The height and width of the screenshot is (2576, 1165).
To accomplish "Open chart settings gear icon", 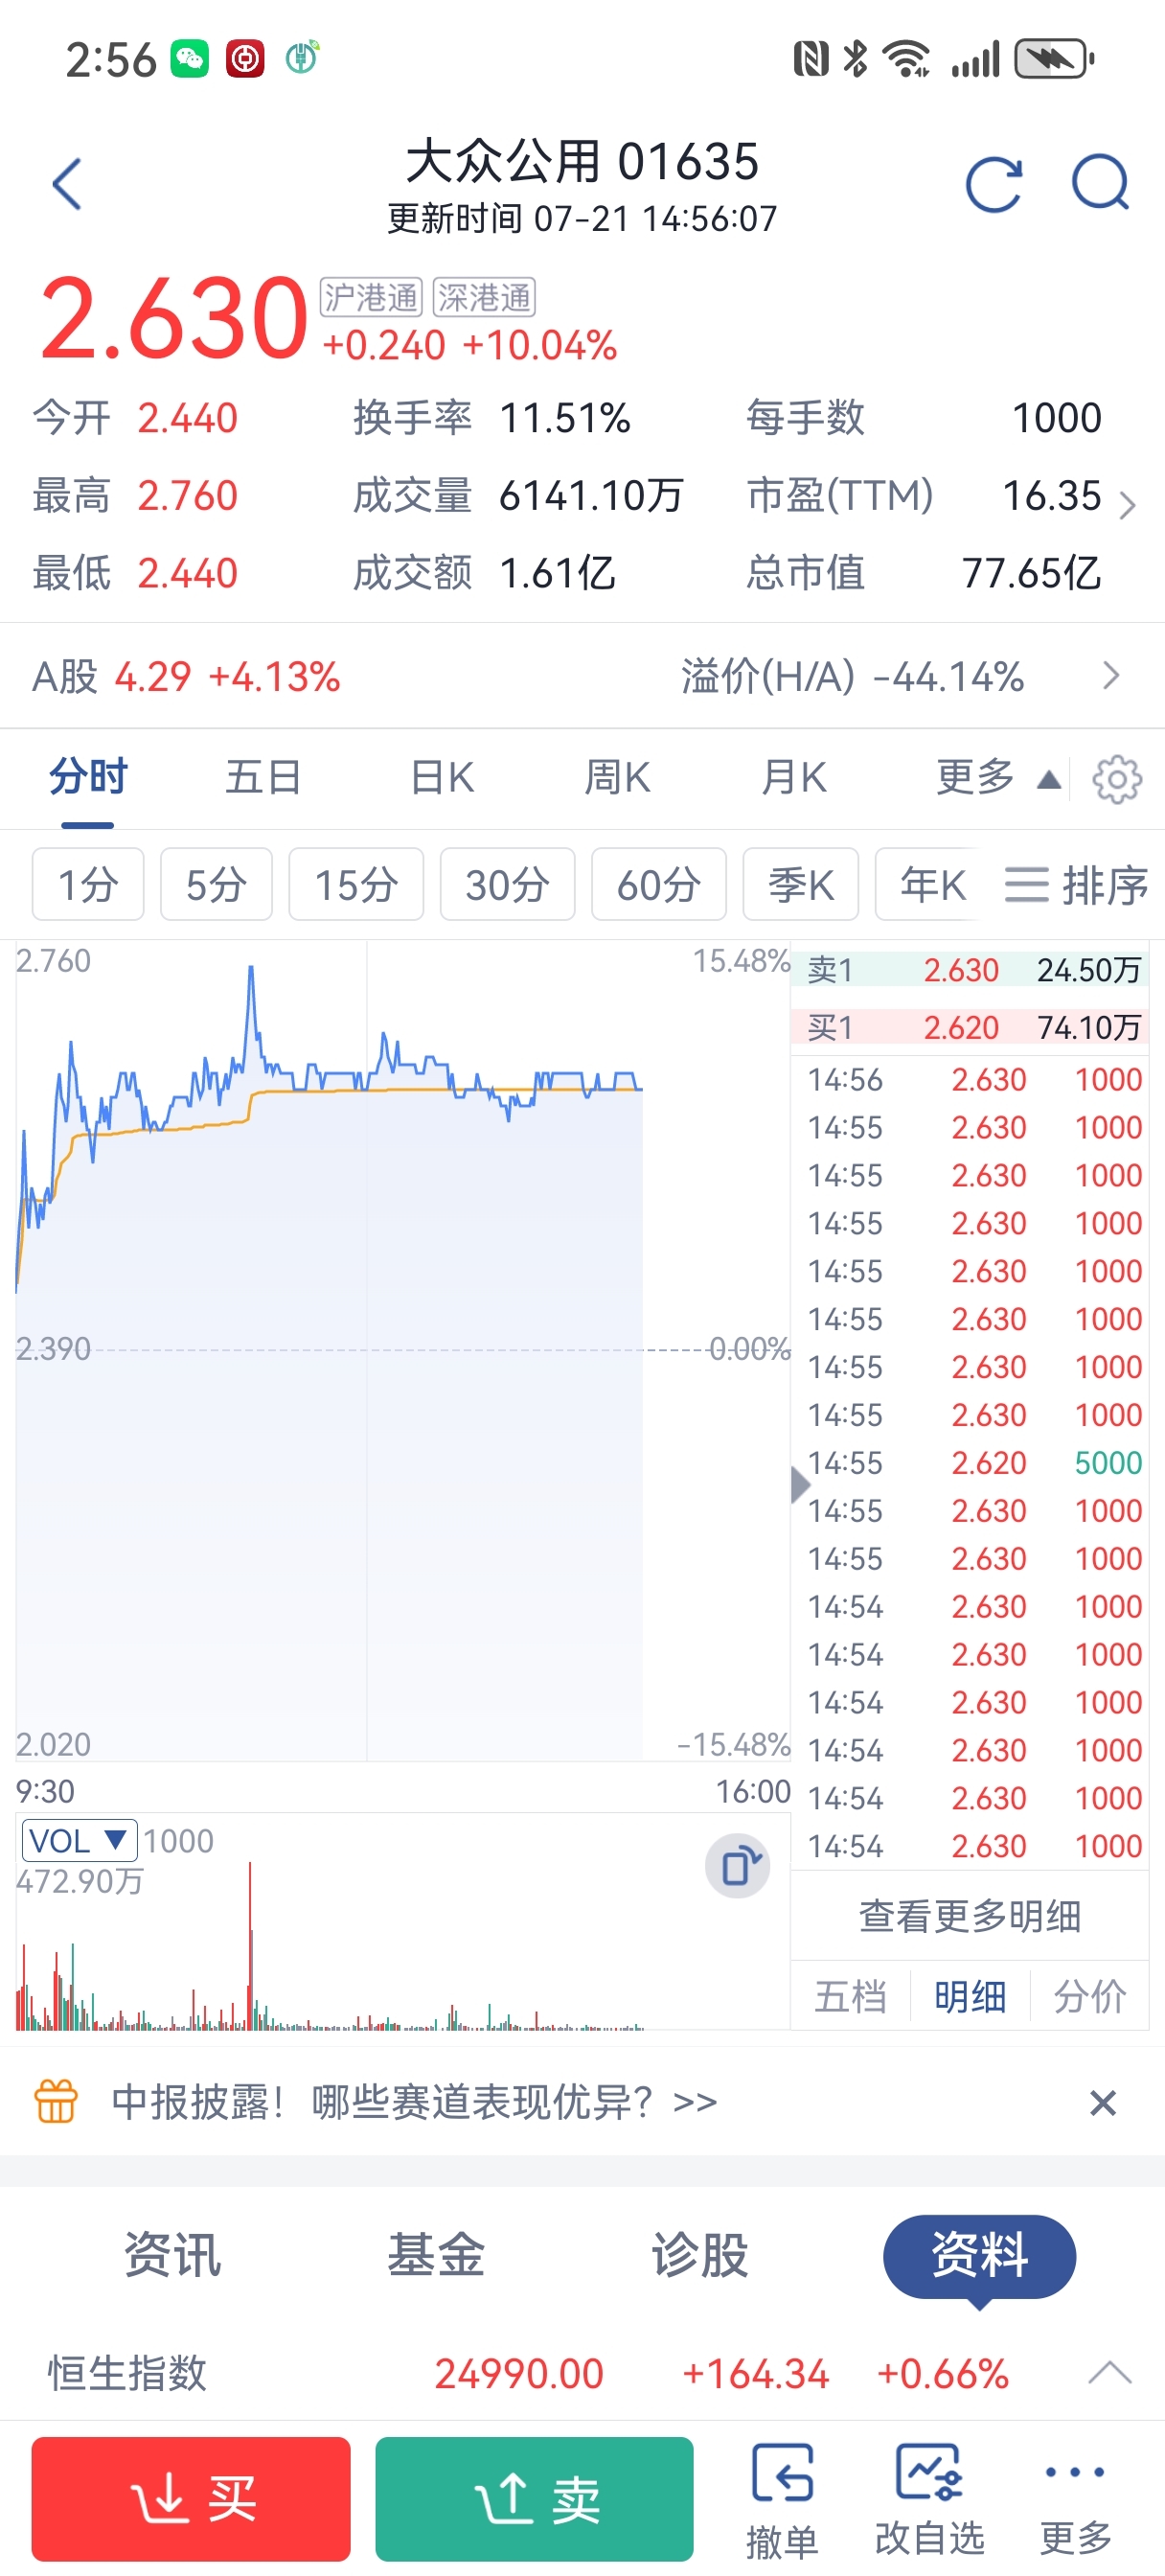I will pos(1116,779).
